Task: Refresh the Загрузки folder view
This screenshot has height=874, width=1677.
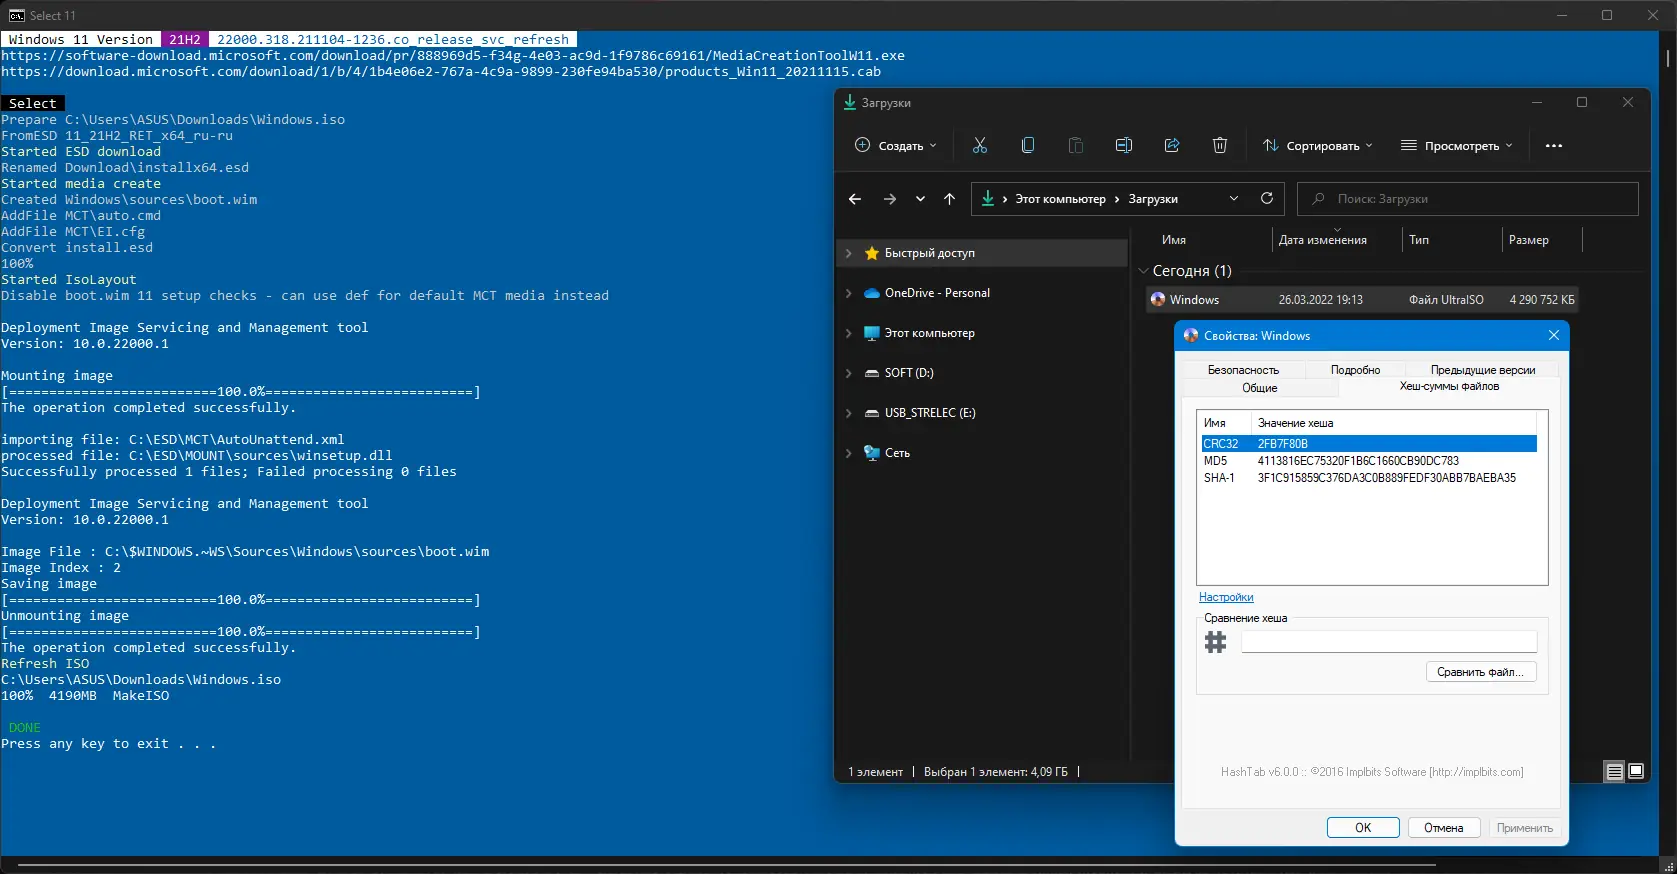Action: click(x=1267, y=198)
